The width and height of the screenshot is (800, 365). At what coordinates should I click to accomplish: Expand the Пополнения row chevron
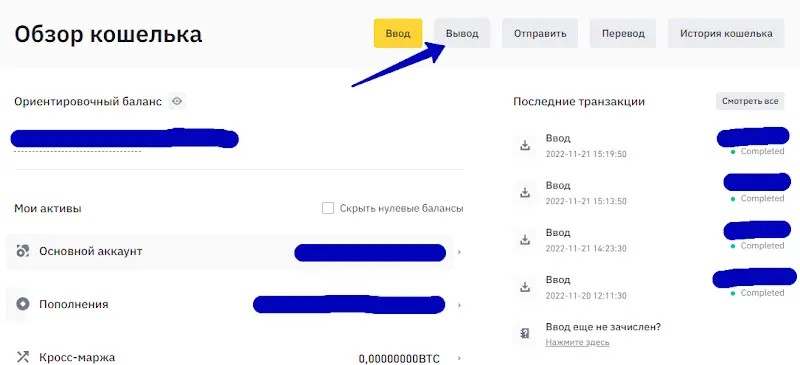(x=459, y=305)
